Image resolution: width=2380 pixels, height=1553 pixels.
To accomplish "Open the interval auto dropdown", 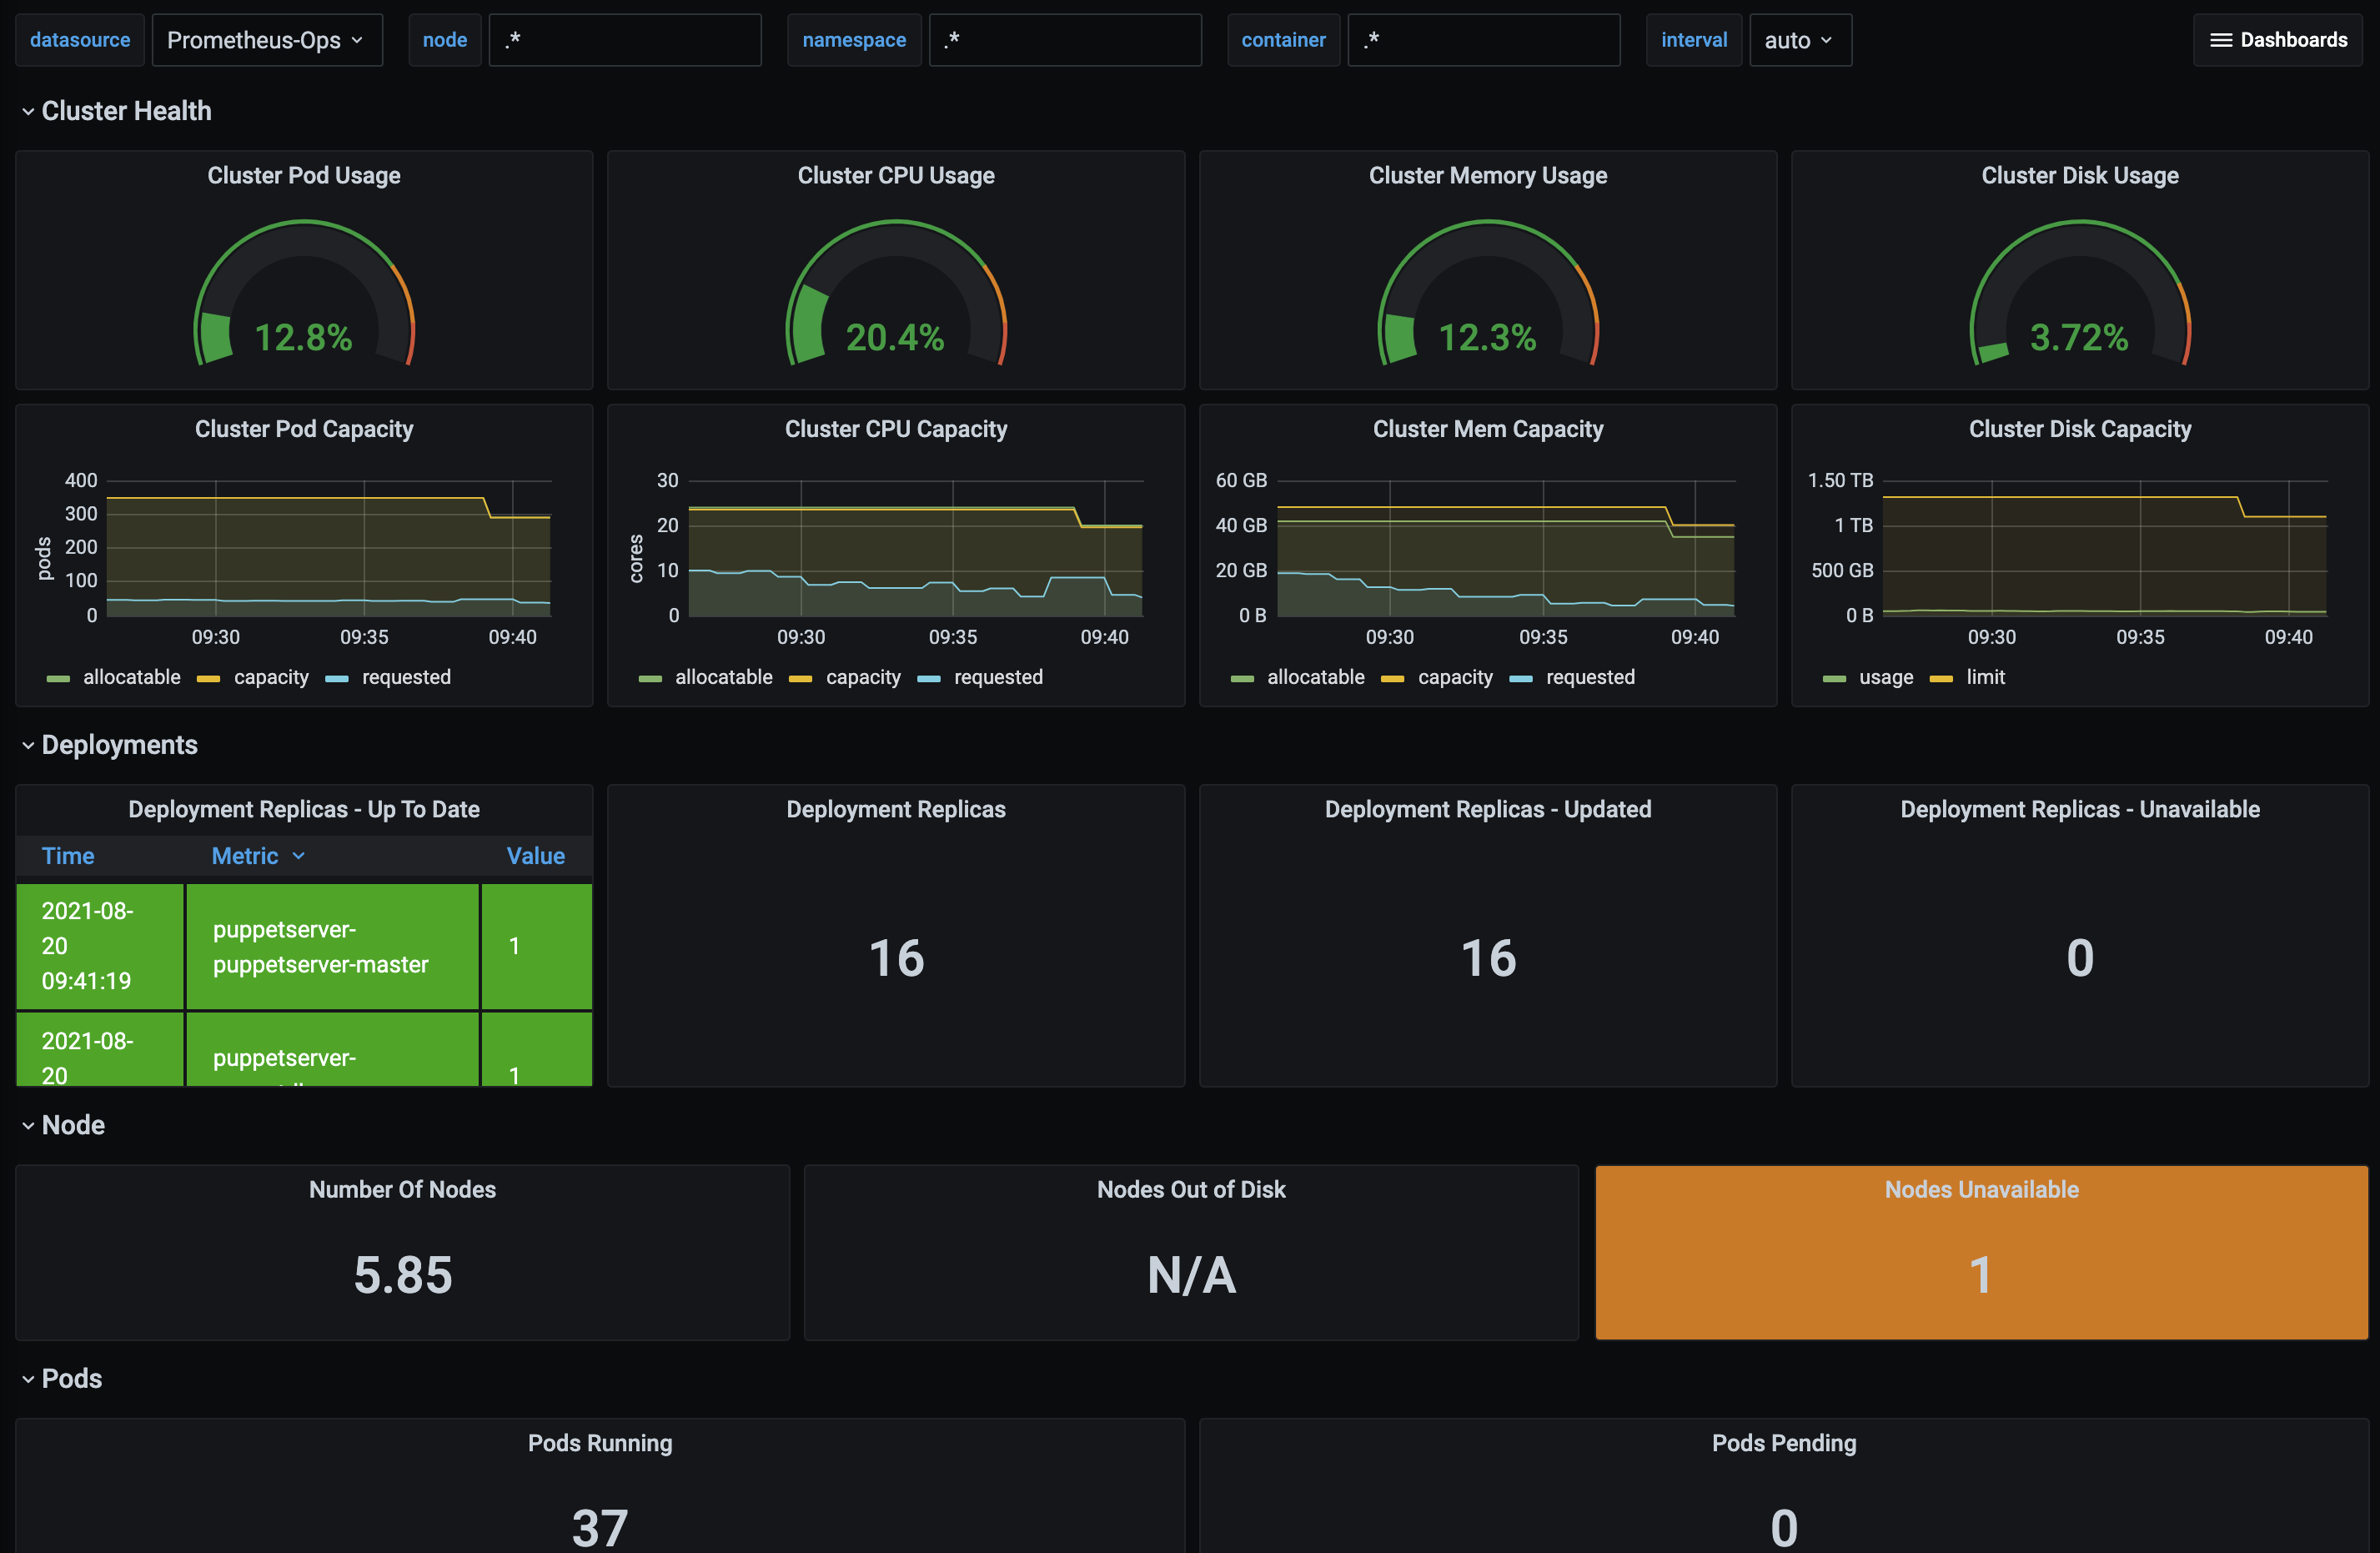I will coord(1799,40).
